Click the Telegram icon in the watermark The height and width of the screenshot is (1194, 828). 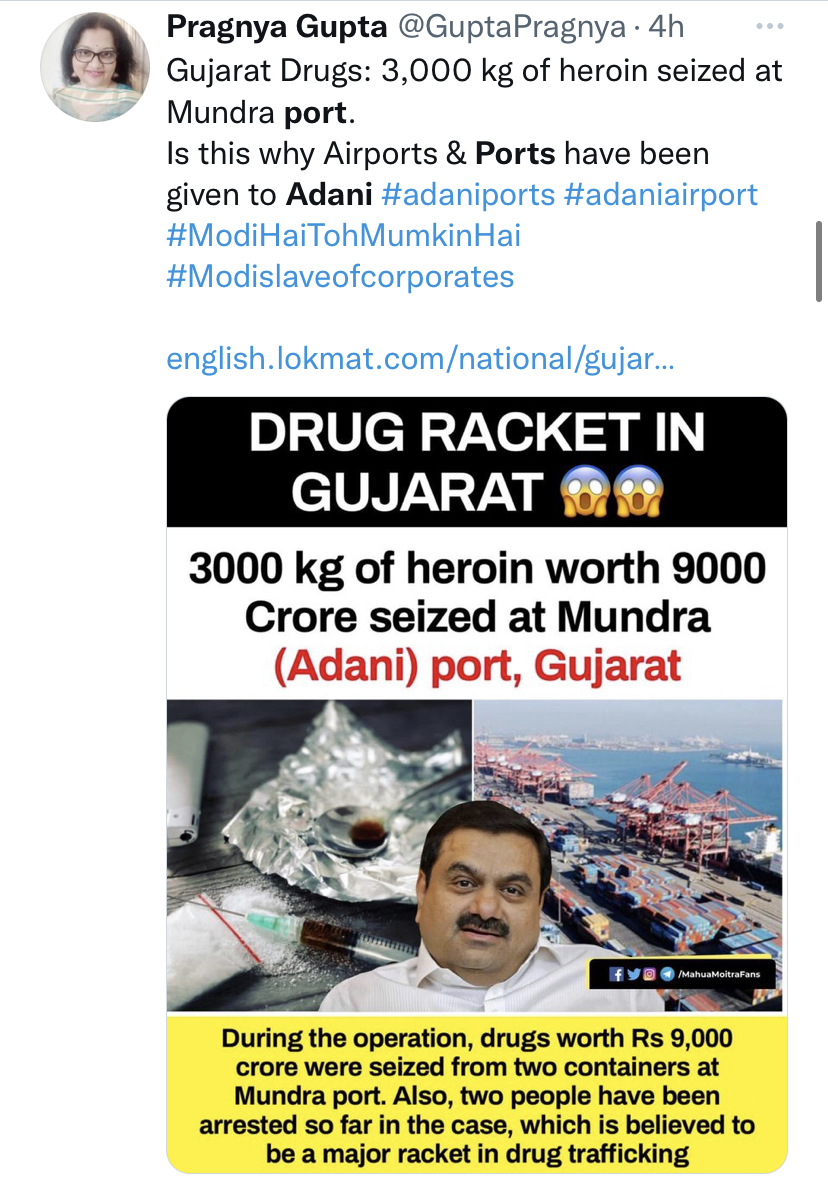point(667,974)
